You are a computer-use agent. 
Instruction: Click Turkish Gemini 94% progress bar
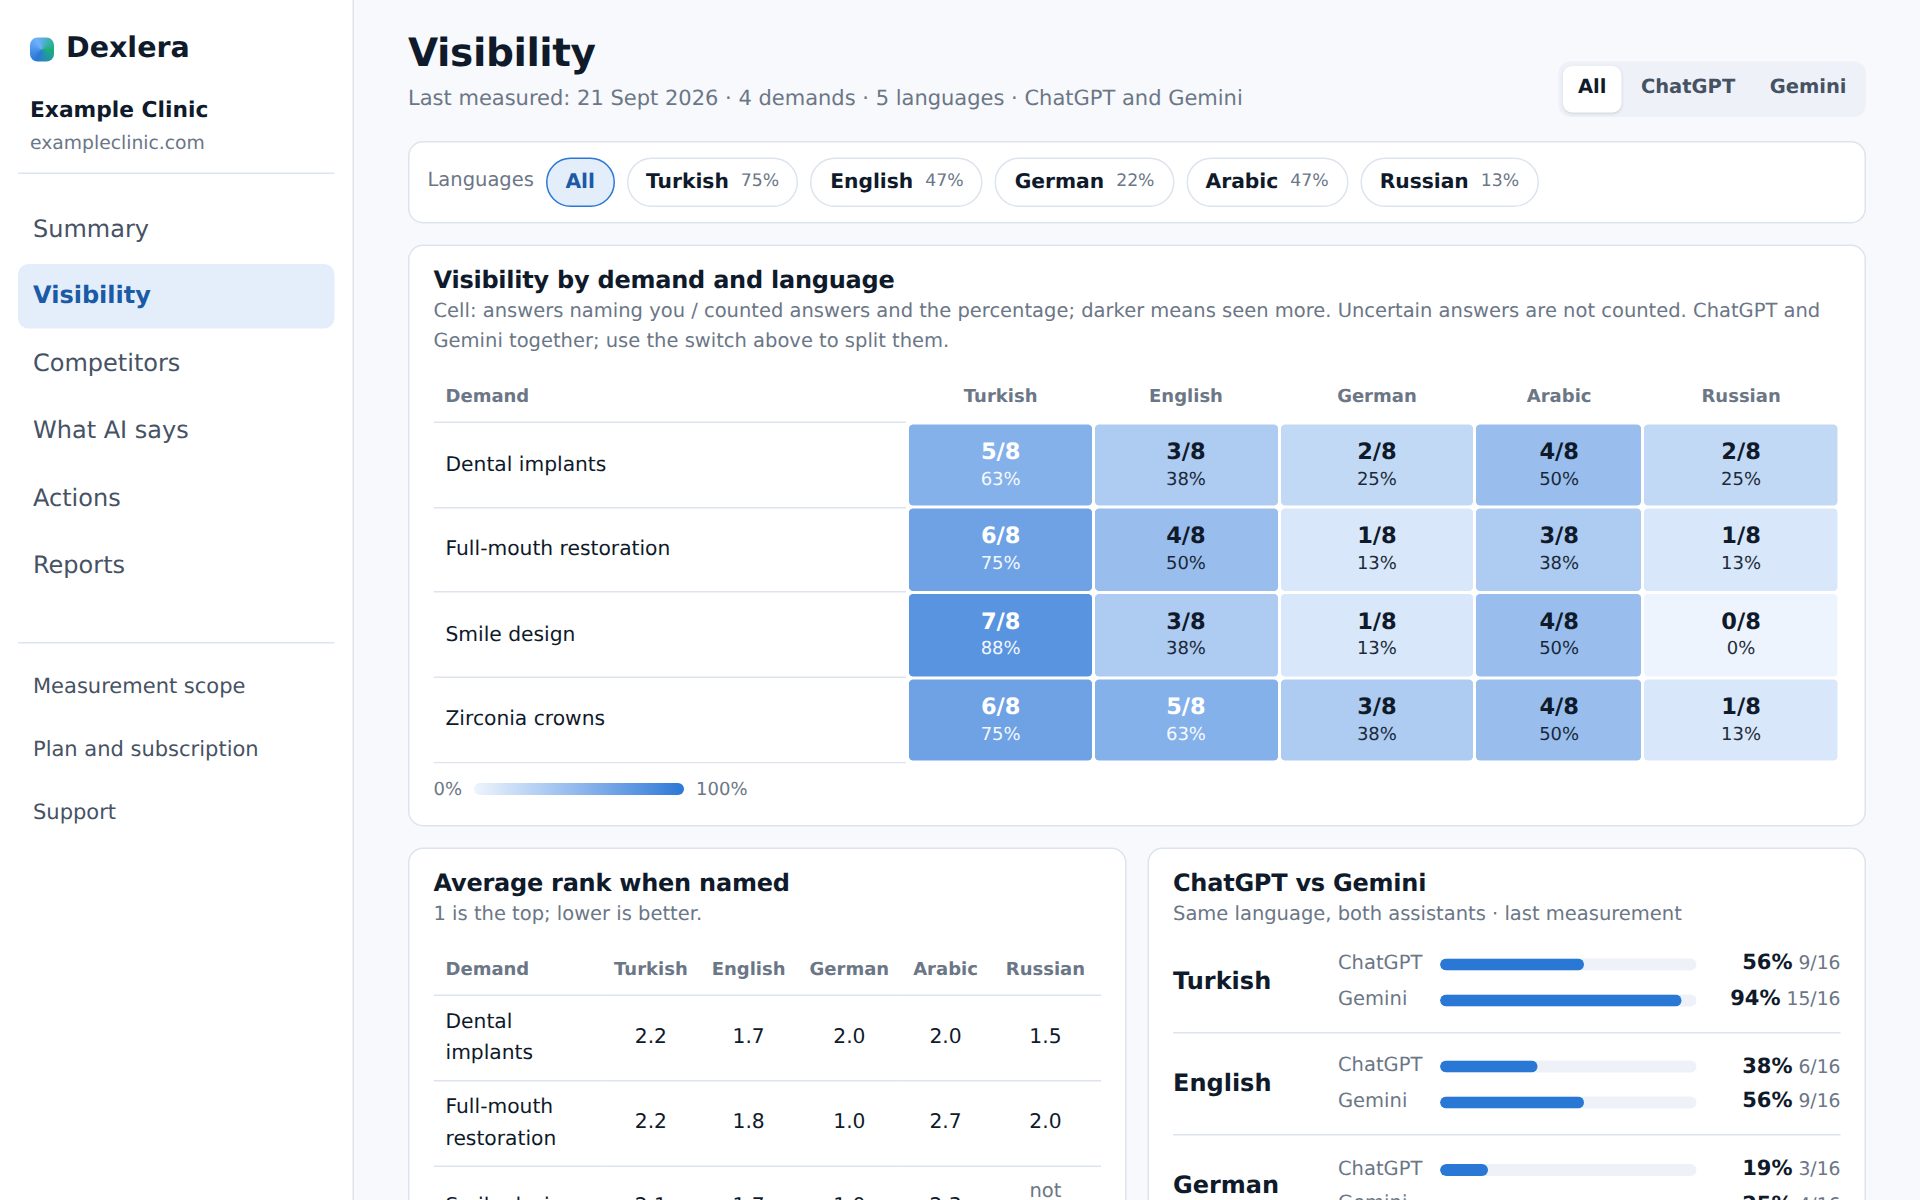click(x=1568, y=1000)
